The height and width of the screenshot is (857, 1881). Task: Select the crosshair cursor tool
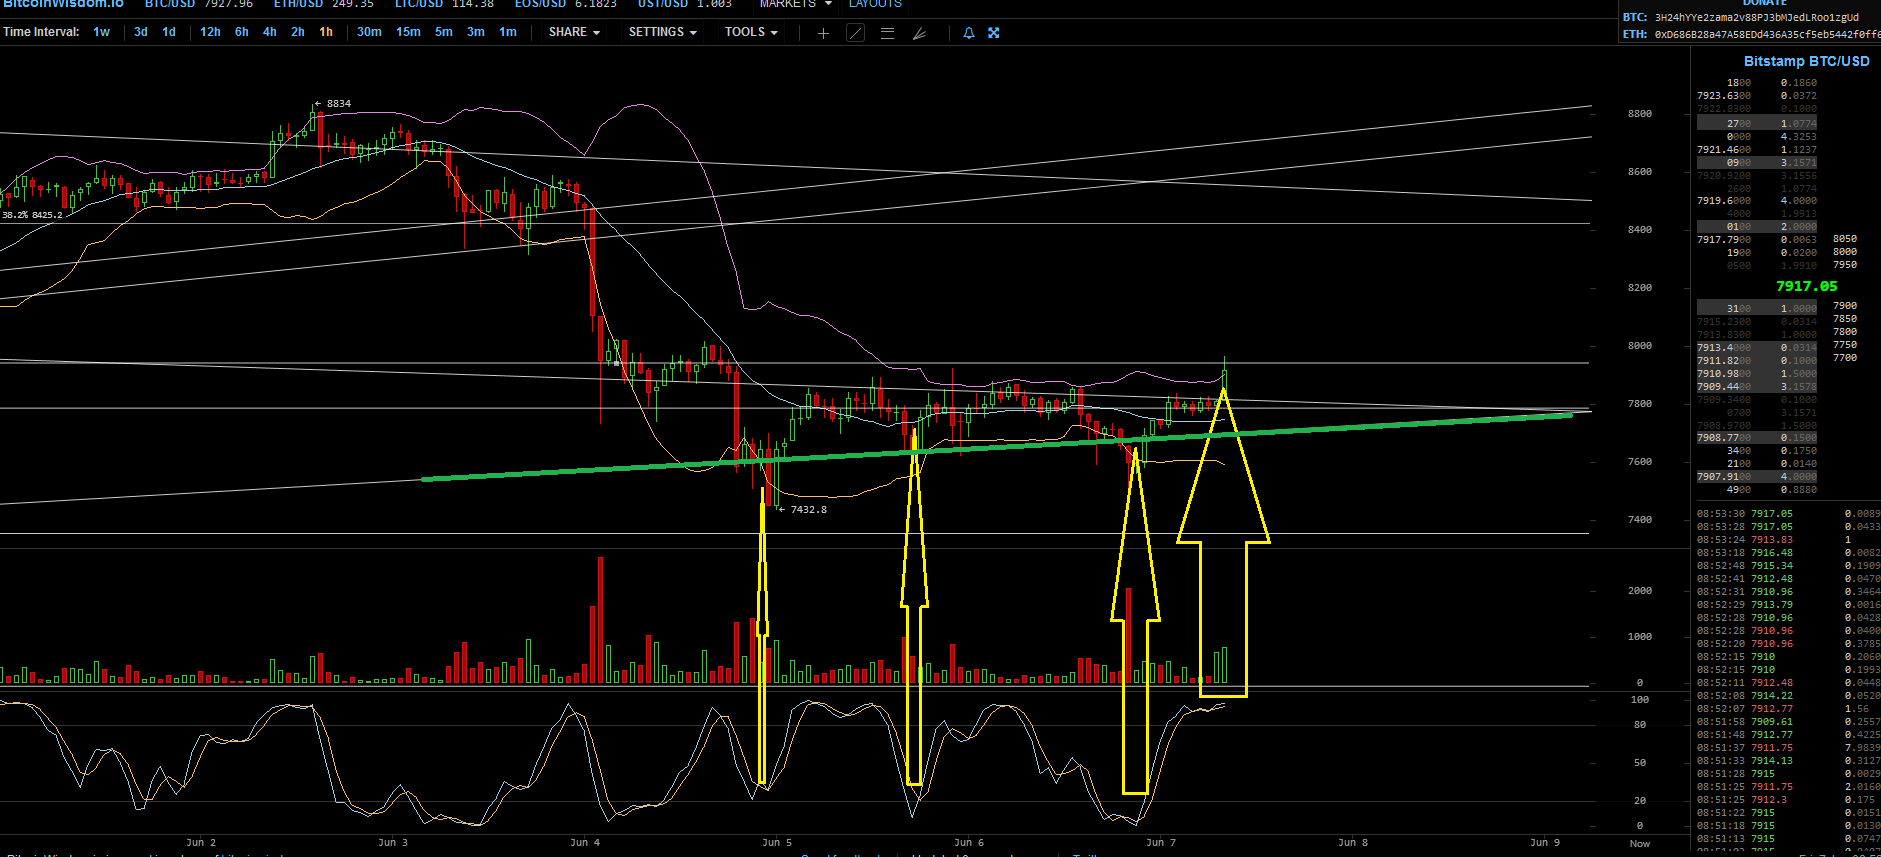[823, 33]
